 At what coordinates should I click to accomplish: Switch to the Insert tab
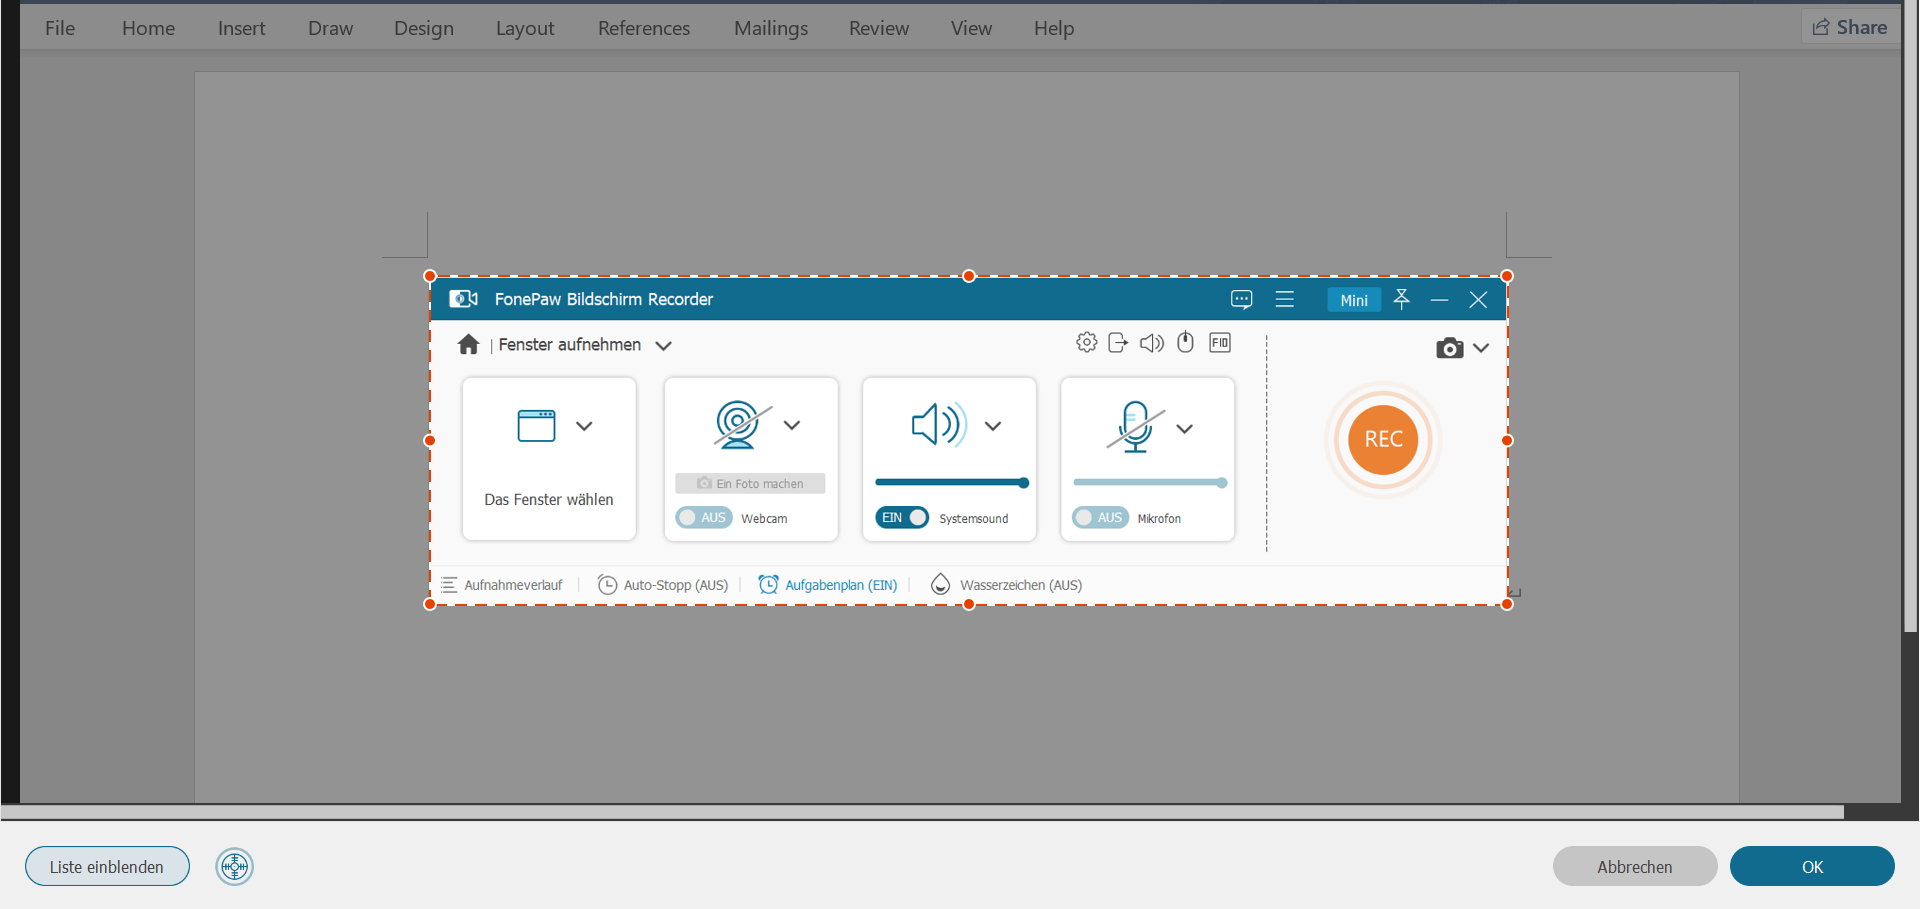point(242,28)
